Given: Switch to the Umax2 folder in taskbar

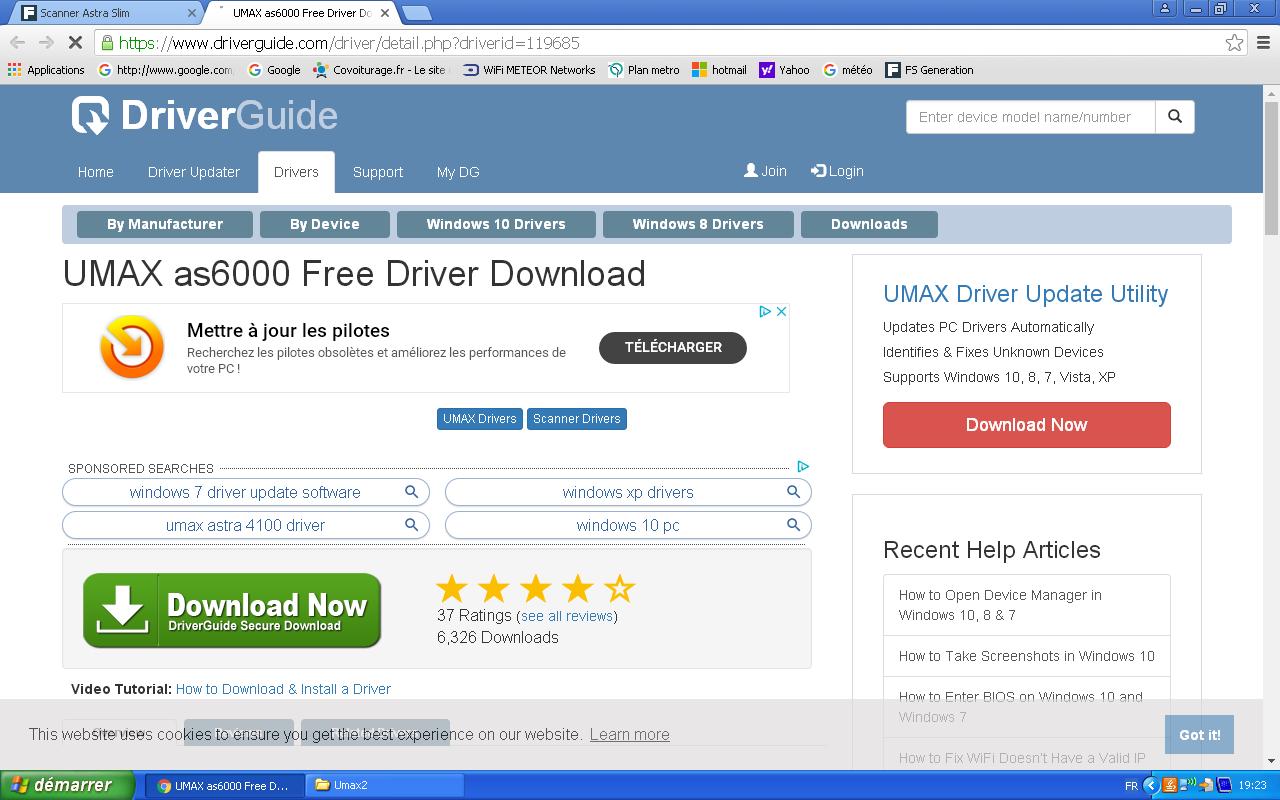Looking at the screenshot, I should click(386, 785).
